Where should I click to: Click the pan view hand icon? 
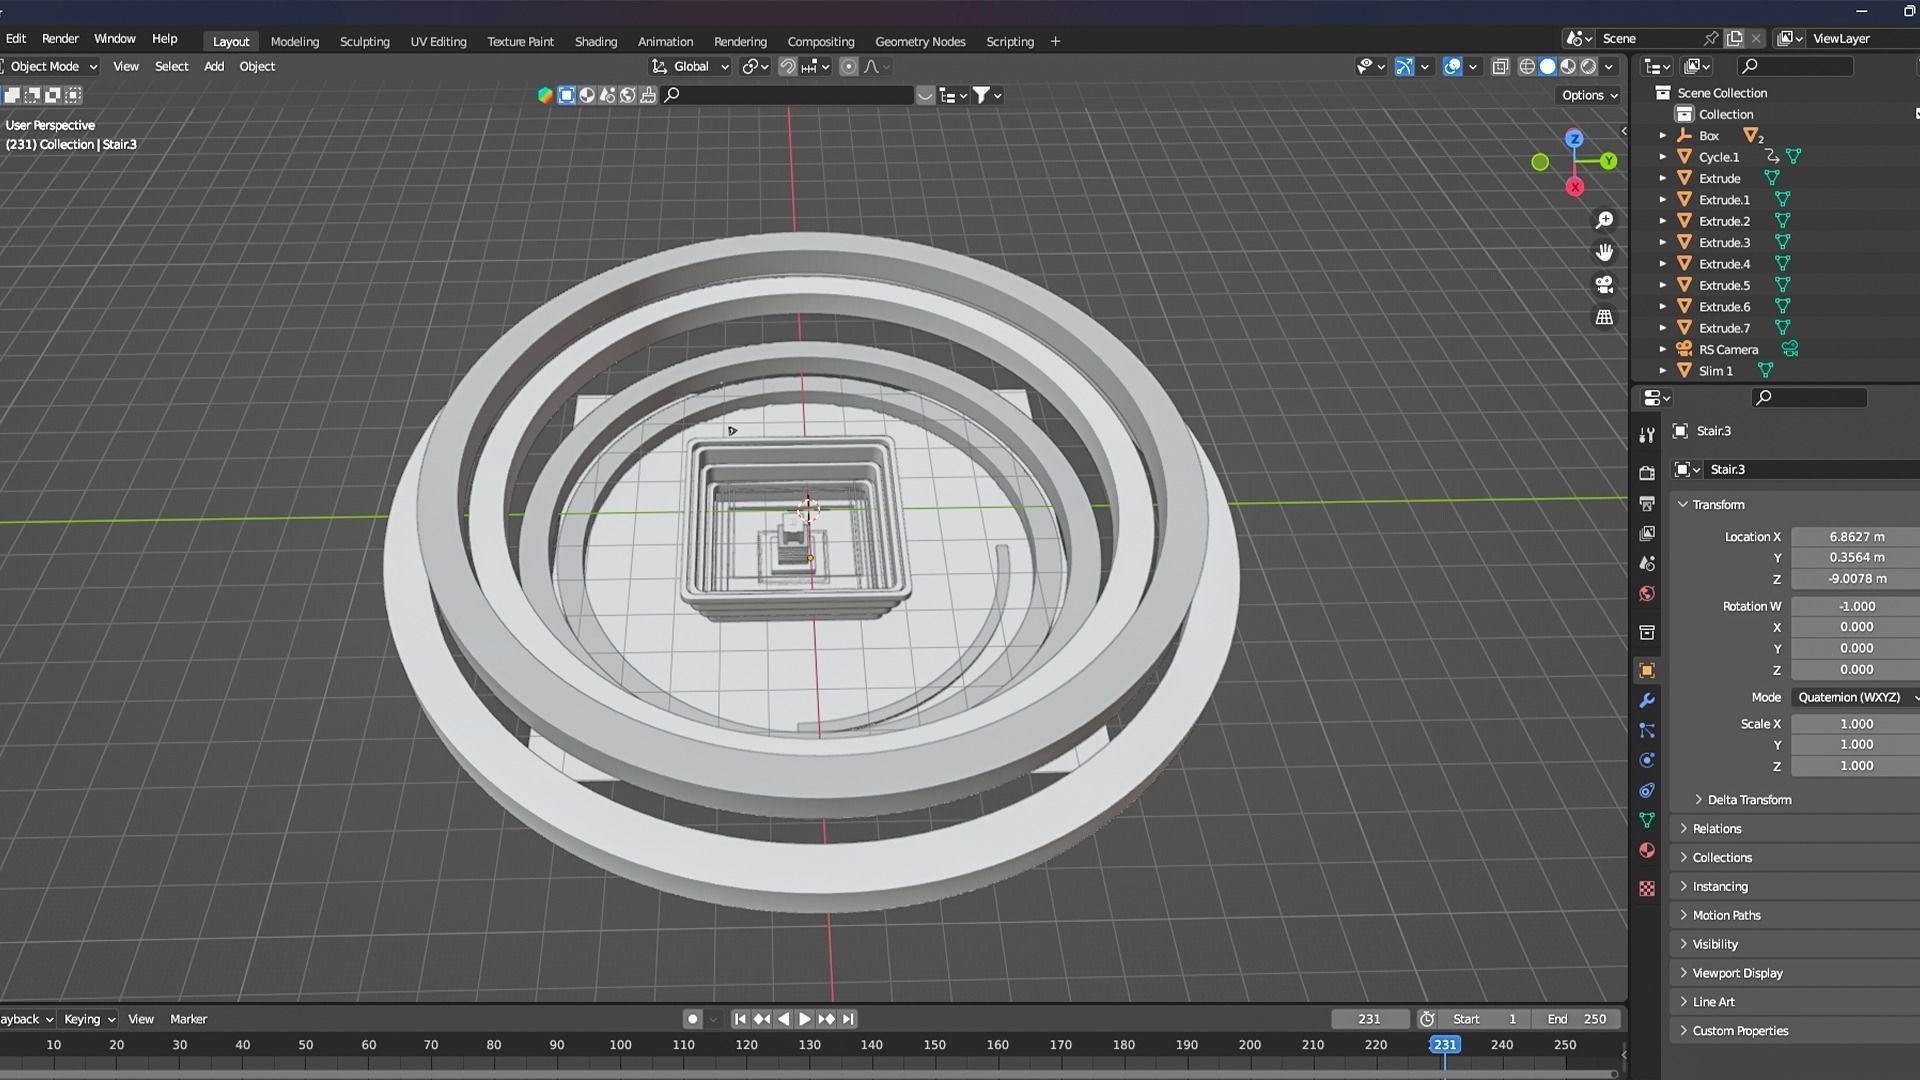point(1604,252)
